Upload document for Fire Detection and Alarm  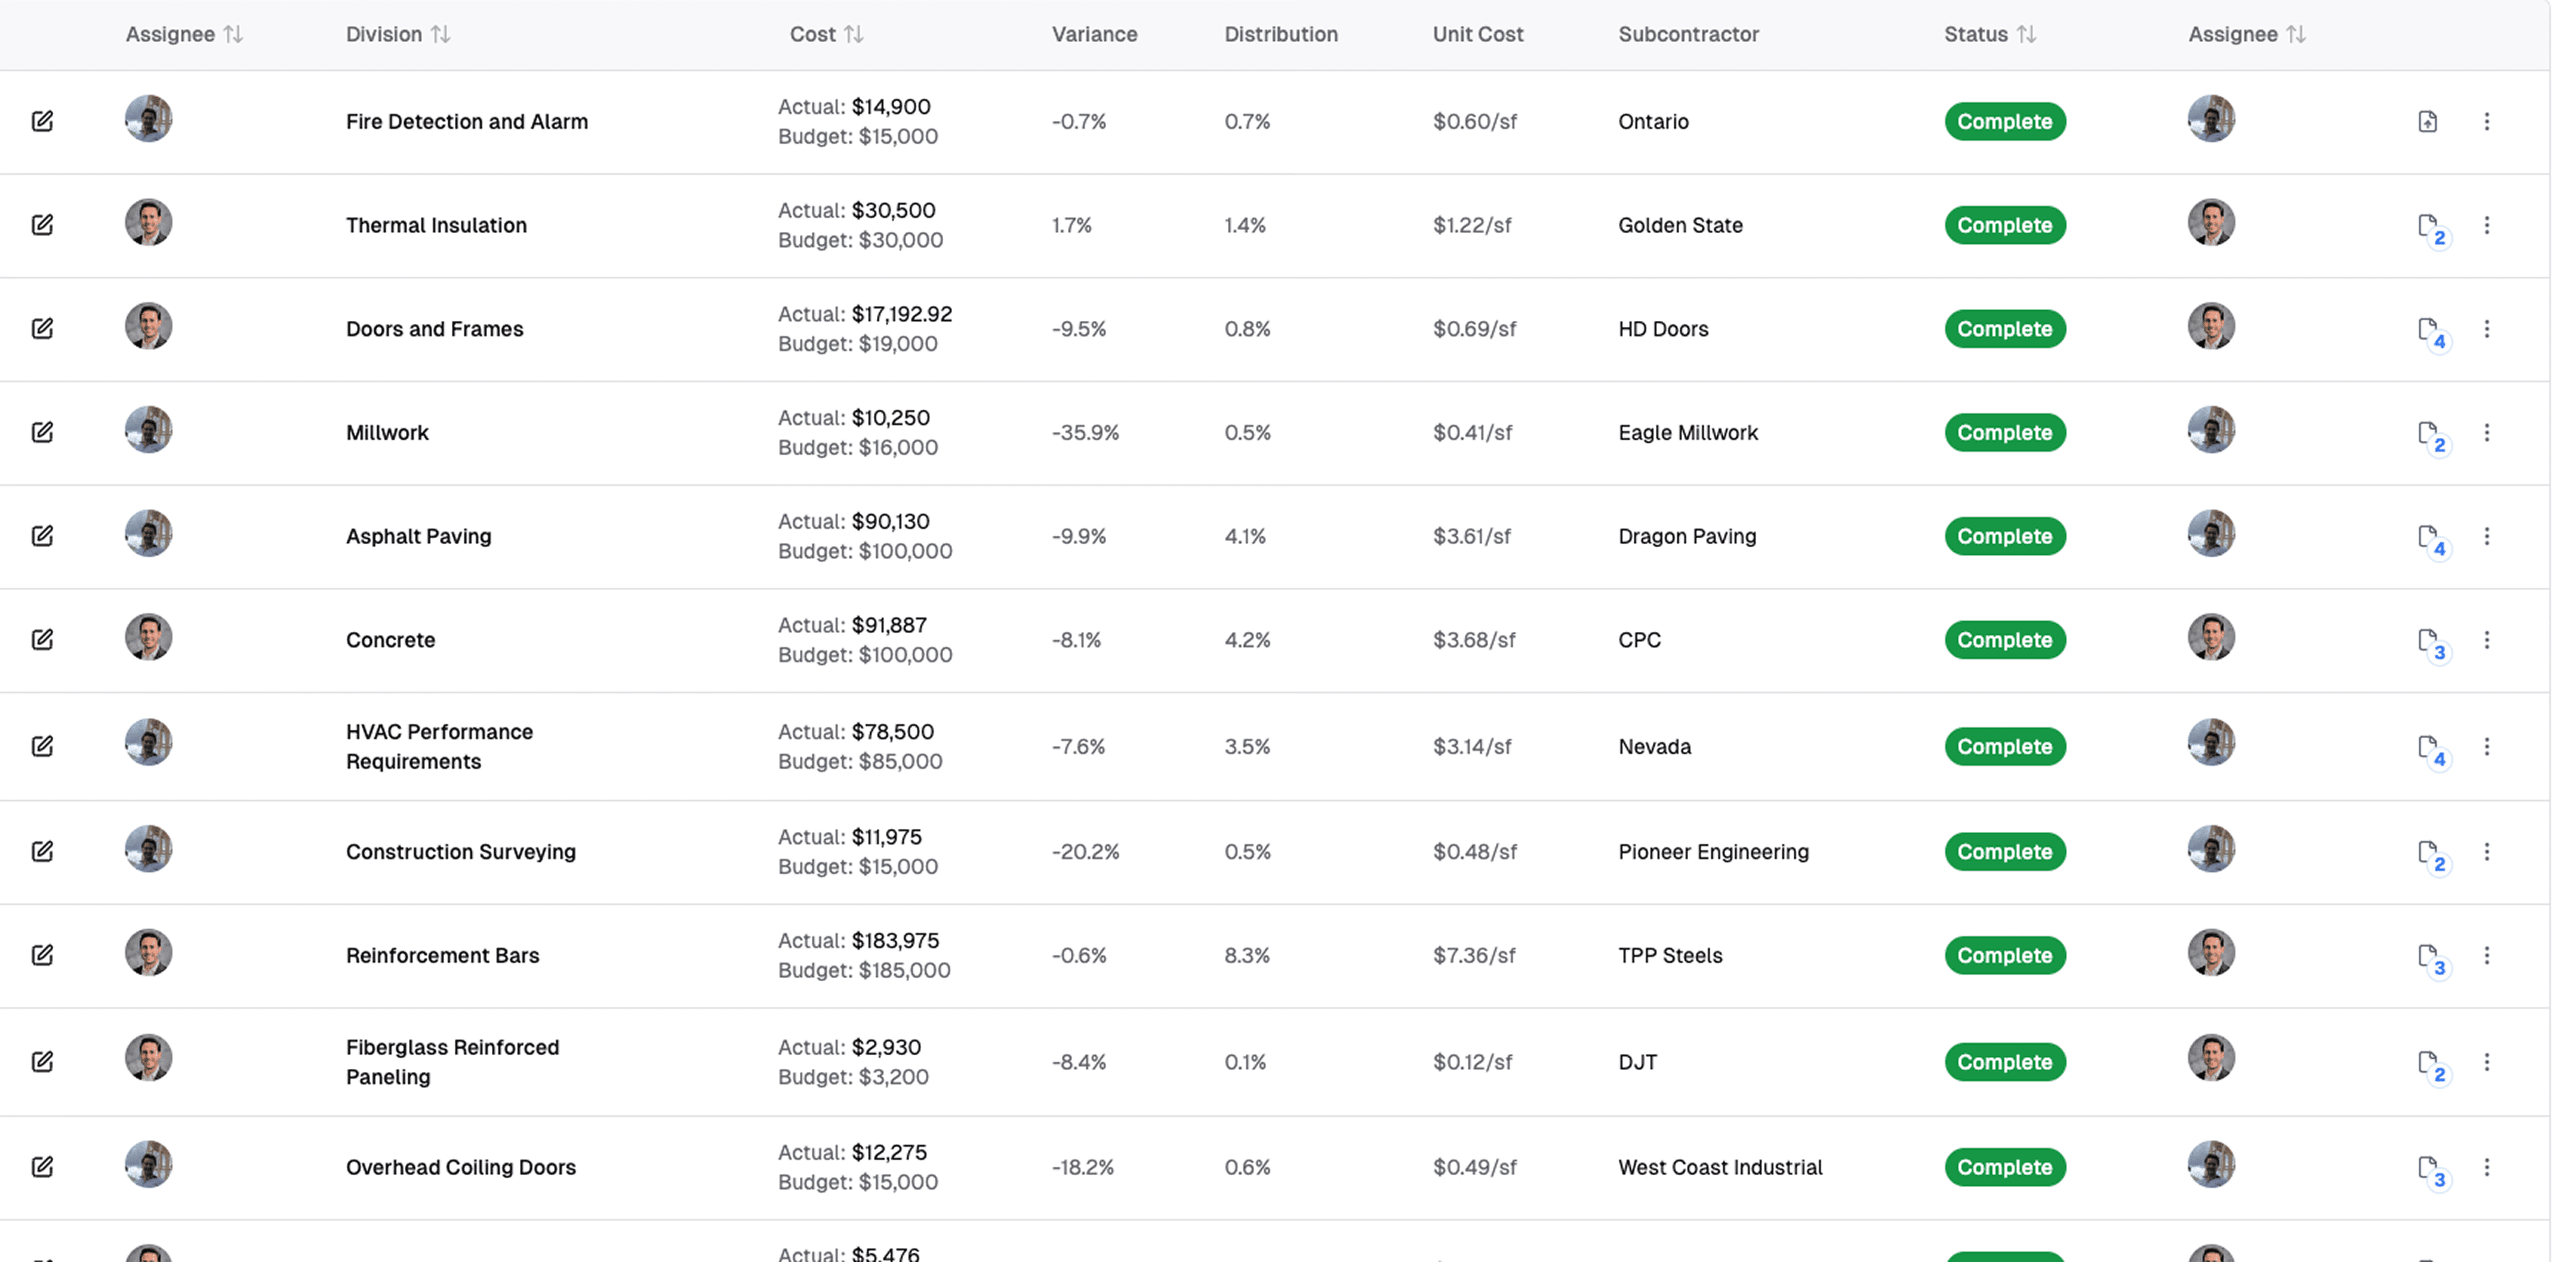pyautogui.click(x=2427, y=121)
